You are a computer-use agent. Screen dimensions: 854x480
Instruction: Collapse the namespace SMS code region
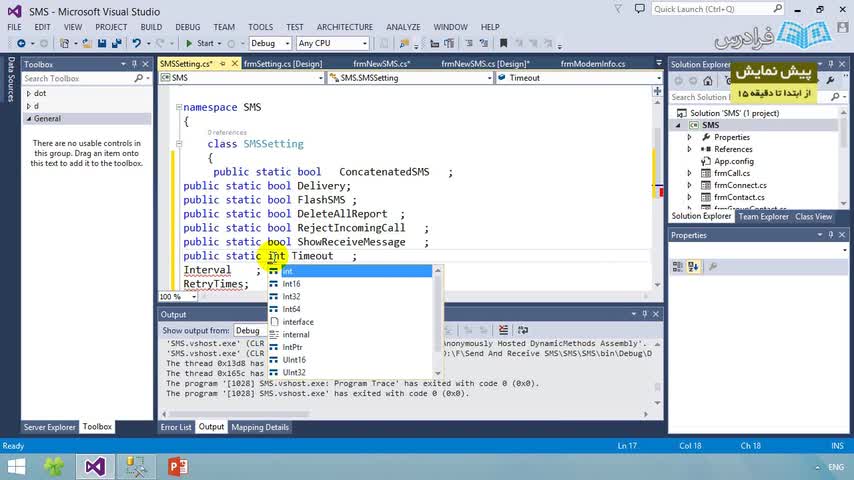coord(179,107)
